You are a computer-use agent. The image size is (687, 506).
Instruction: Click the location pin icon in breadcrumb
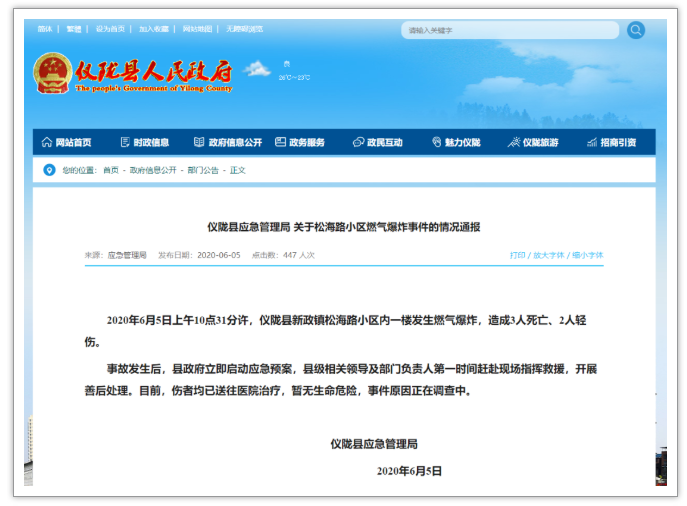pos(49,170)
